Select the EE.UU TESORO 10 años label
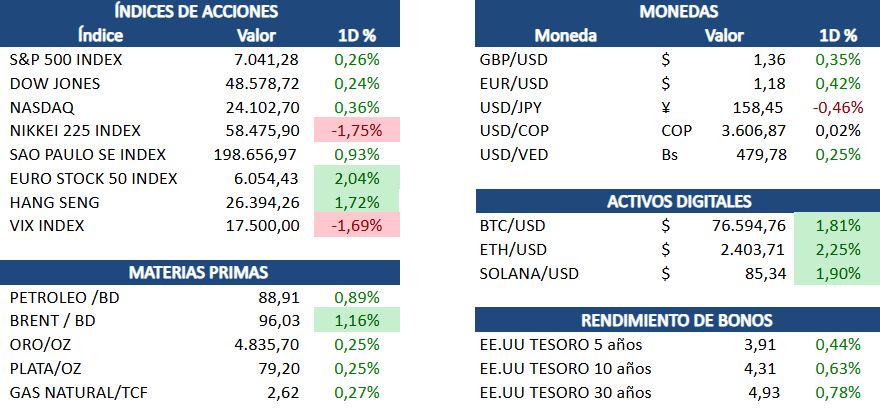This screenshot has width=880, height=410. pos(565,367)
